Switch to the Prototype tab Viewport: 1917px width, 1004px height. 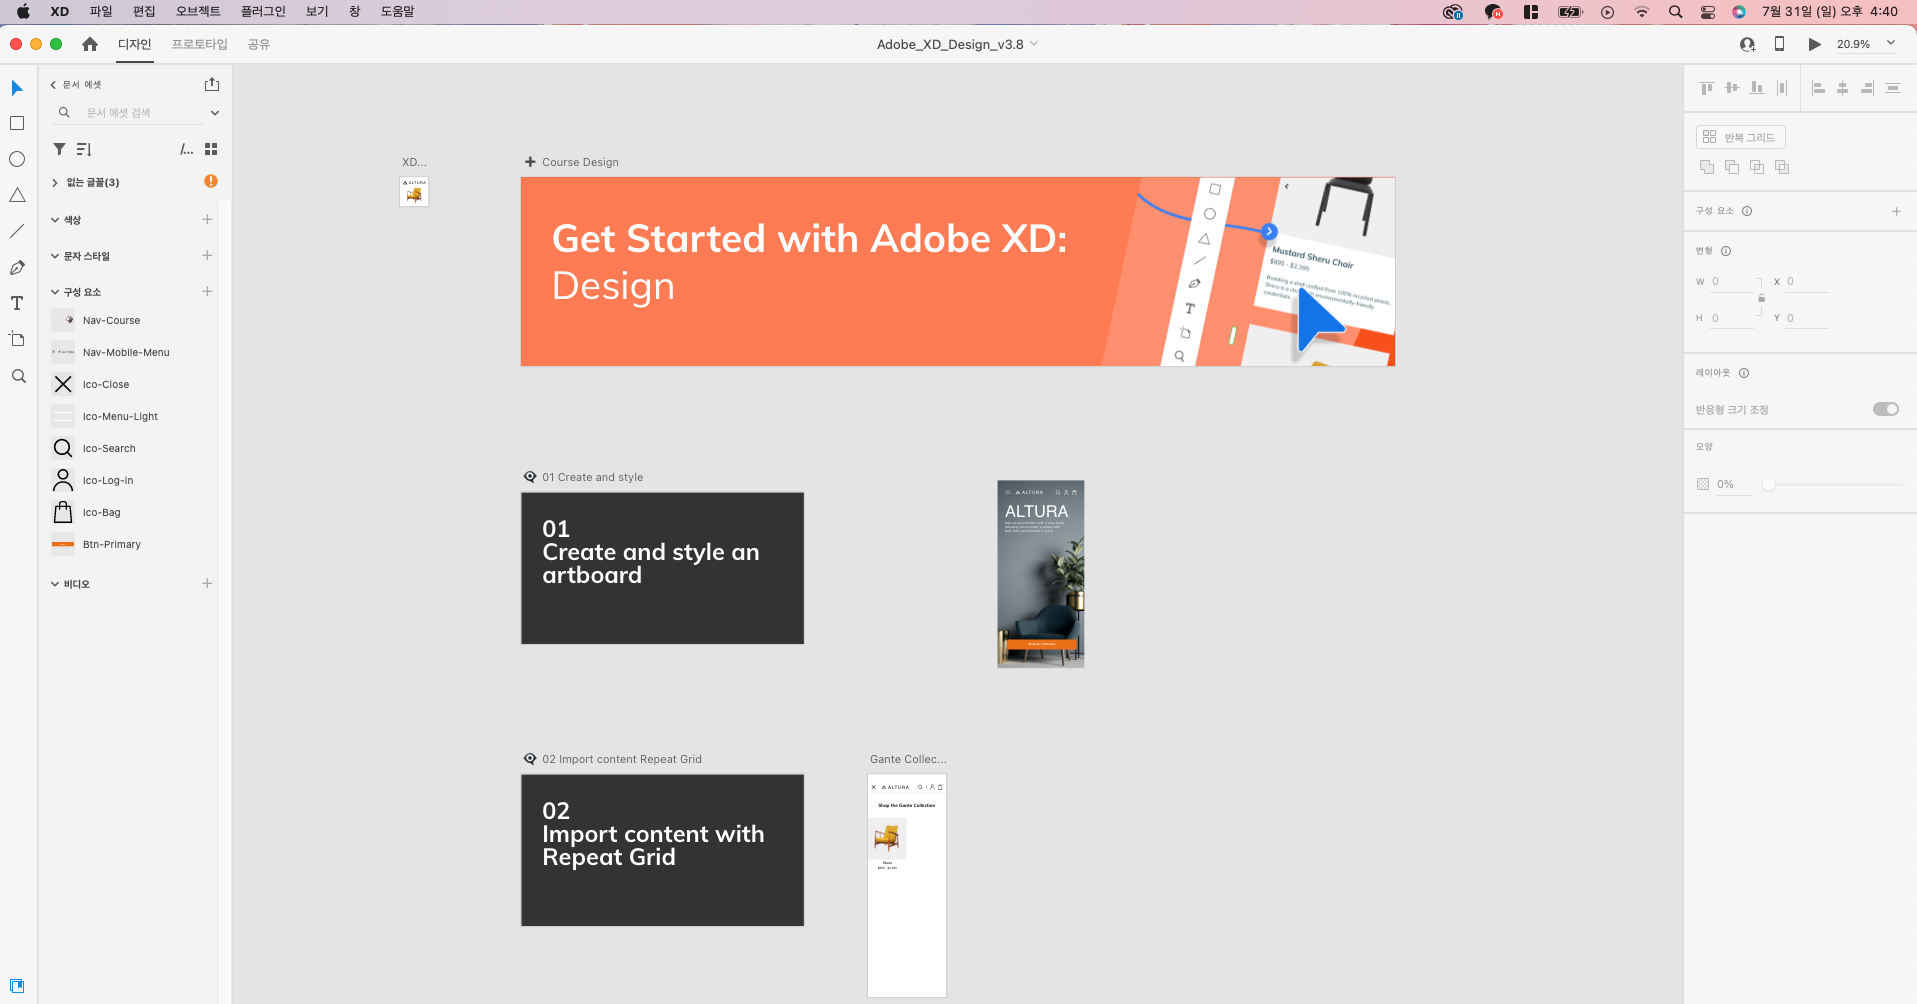click(199, 44)
